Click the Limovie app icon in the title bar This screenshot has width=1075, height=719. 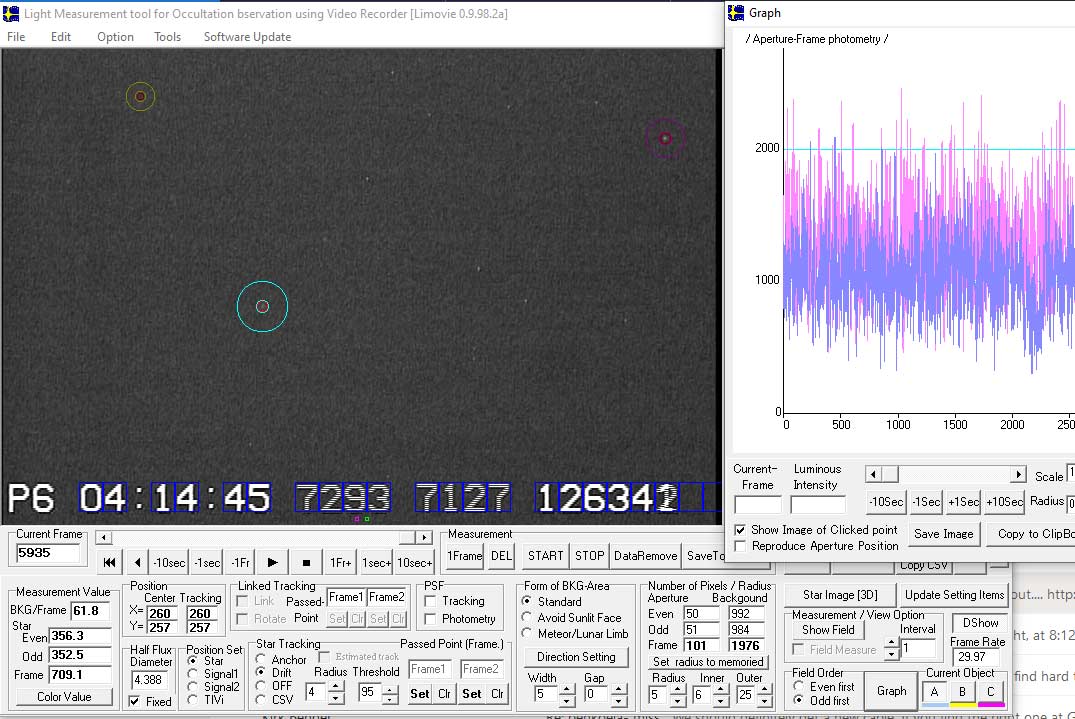(x=11, y=14)
